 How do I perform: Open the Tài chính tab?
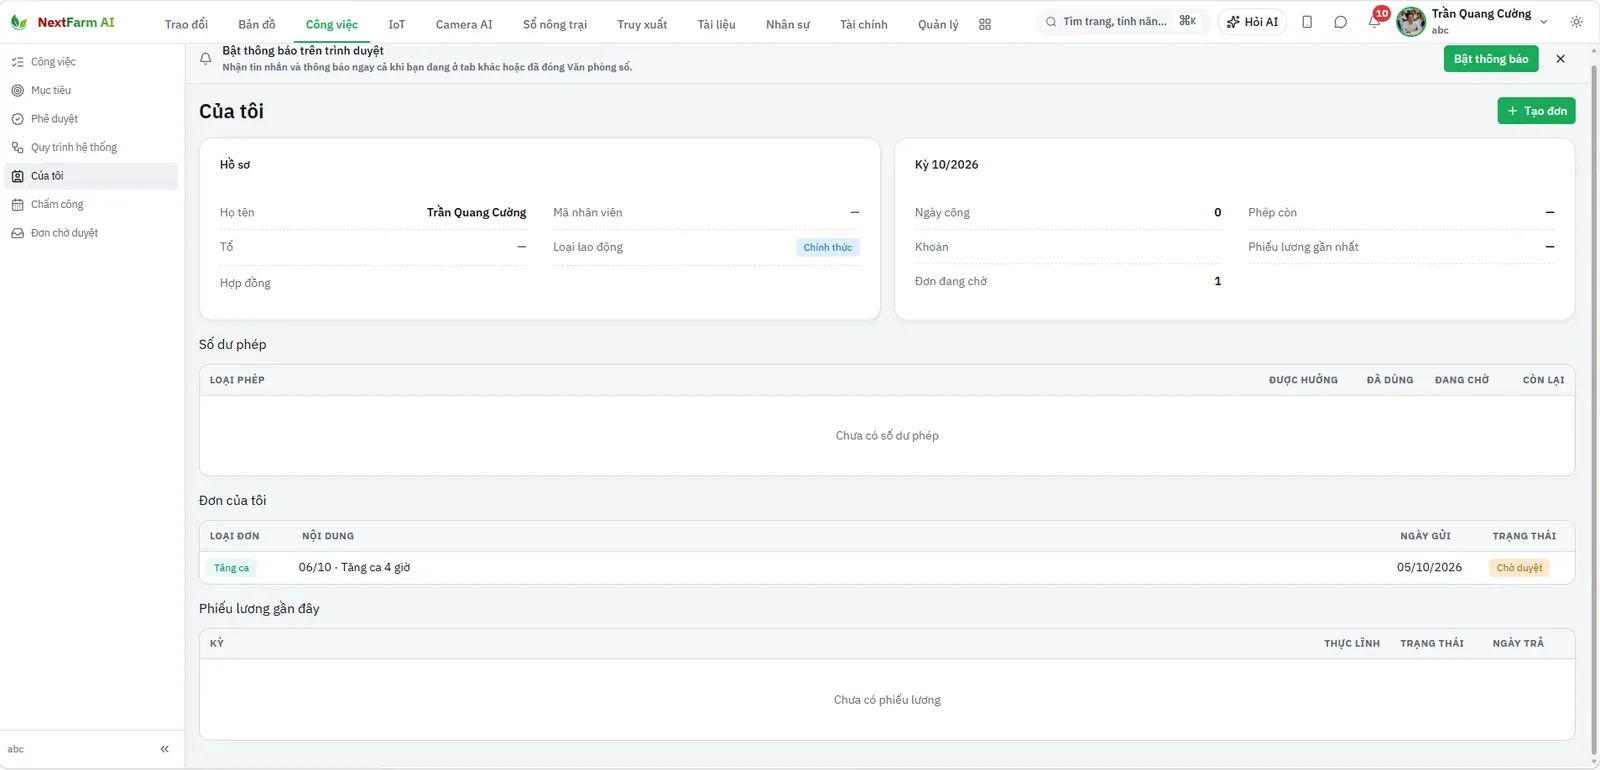864,24
